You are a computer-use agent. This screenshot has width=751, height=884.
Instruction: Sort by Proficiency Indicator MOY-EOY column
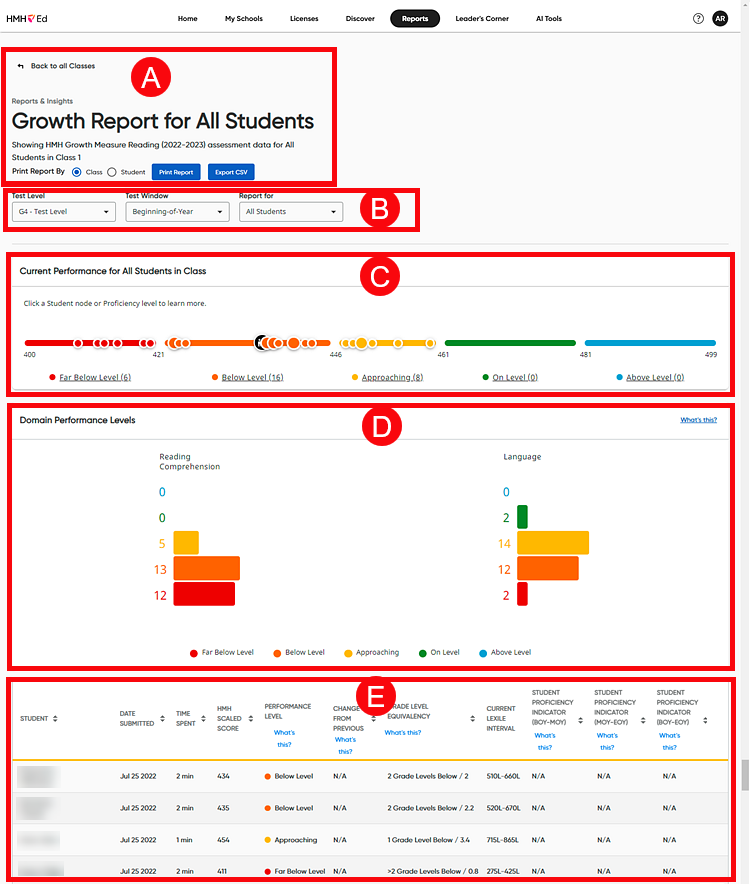[643, 721]
